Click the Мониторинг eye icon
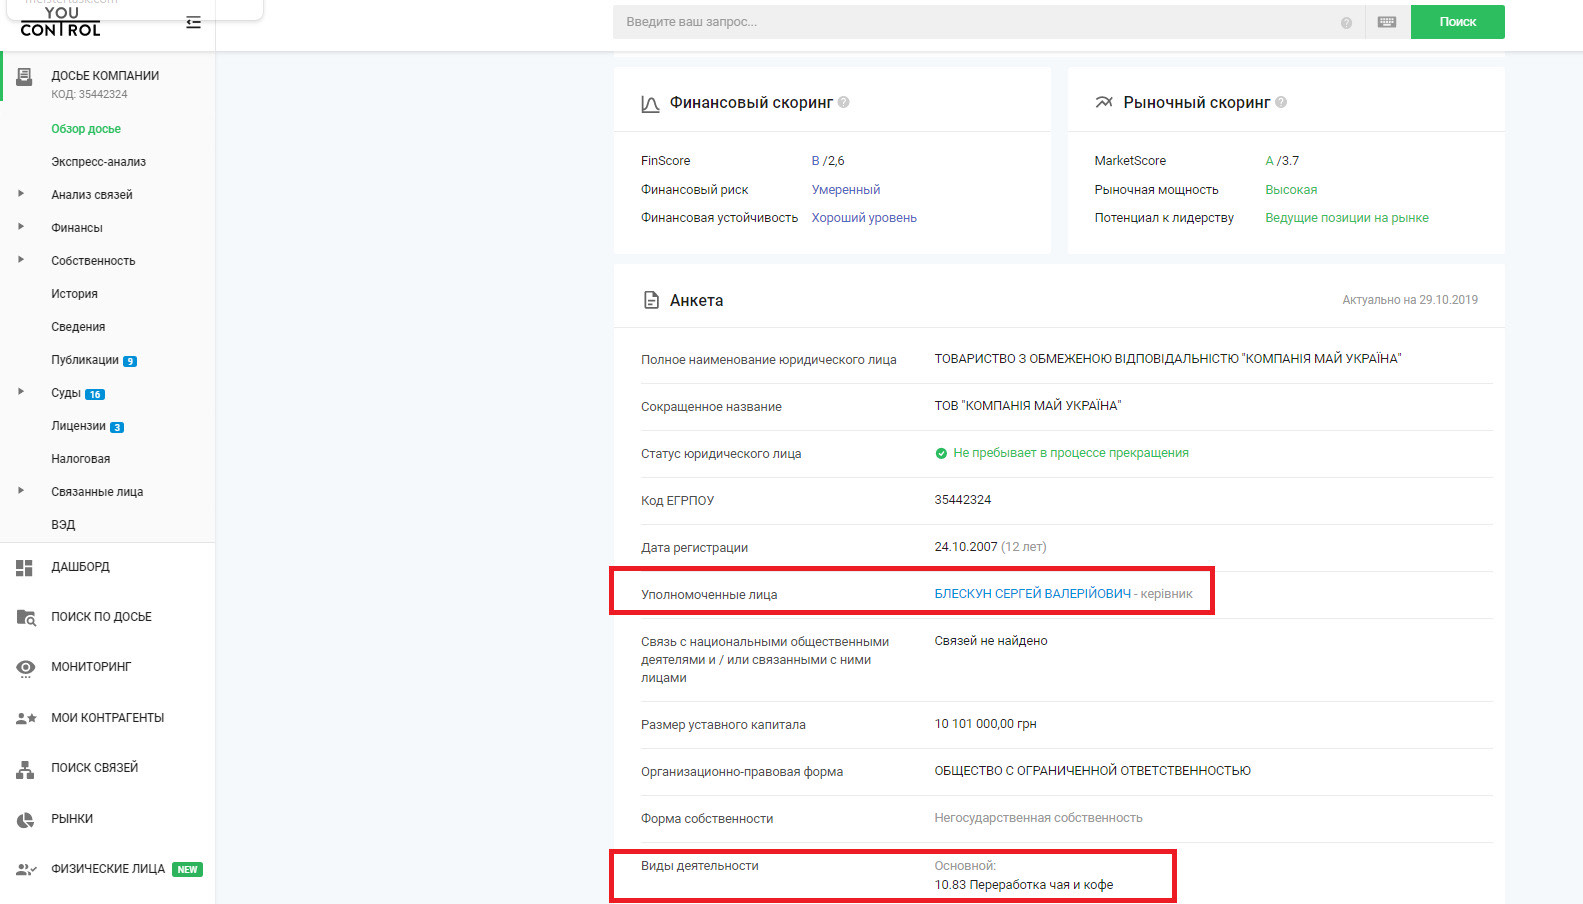 (x=26, y=668)
